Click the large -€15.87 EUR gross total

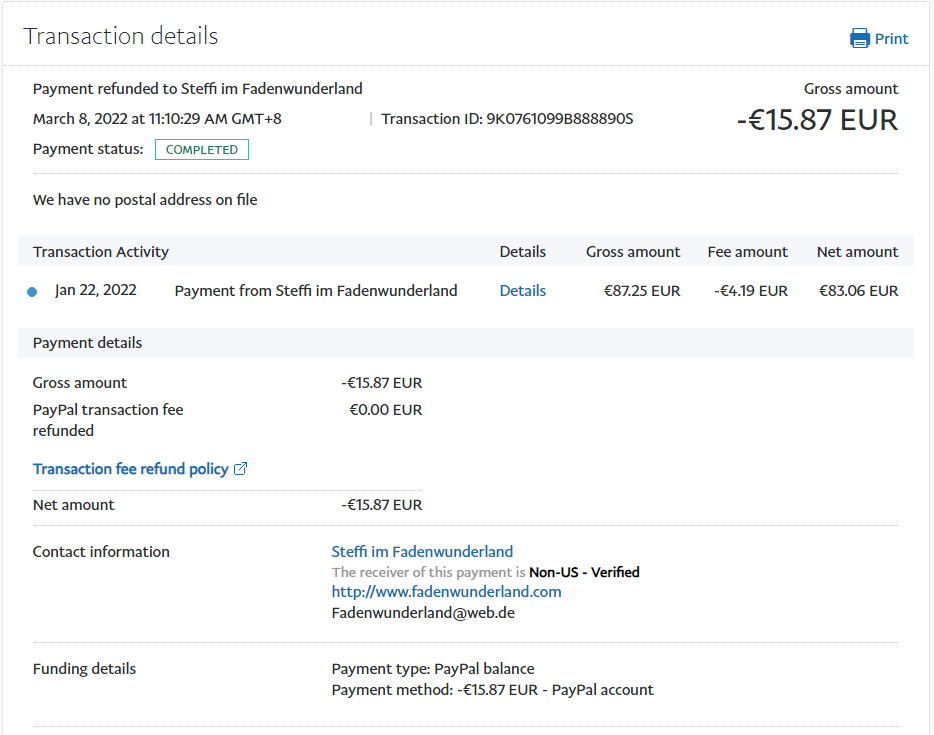click(817, 120)
